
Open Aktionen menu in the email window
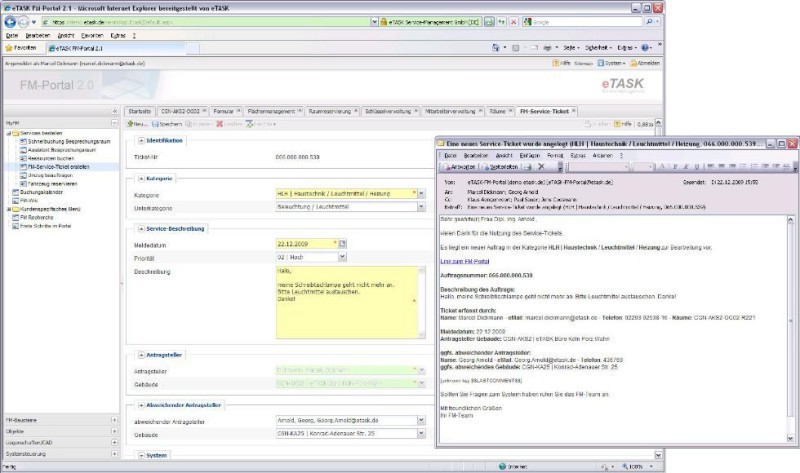coord(603,155)
